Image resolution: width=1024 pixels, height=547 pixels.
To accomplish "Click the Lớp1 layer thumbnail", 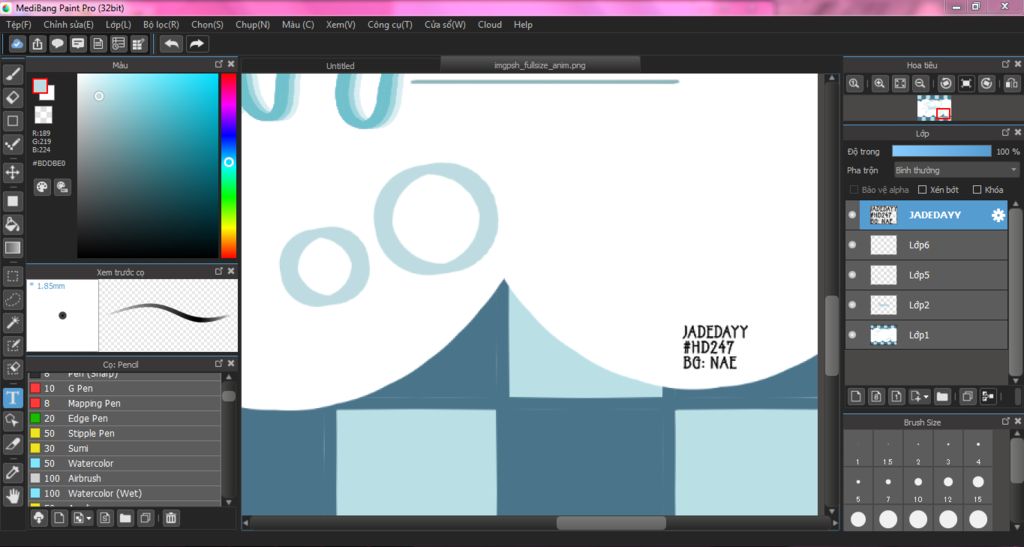I will (x=884, y=335).
